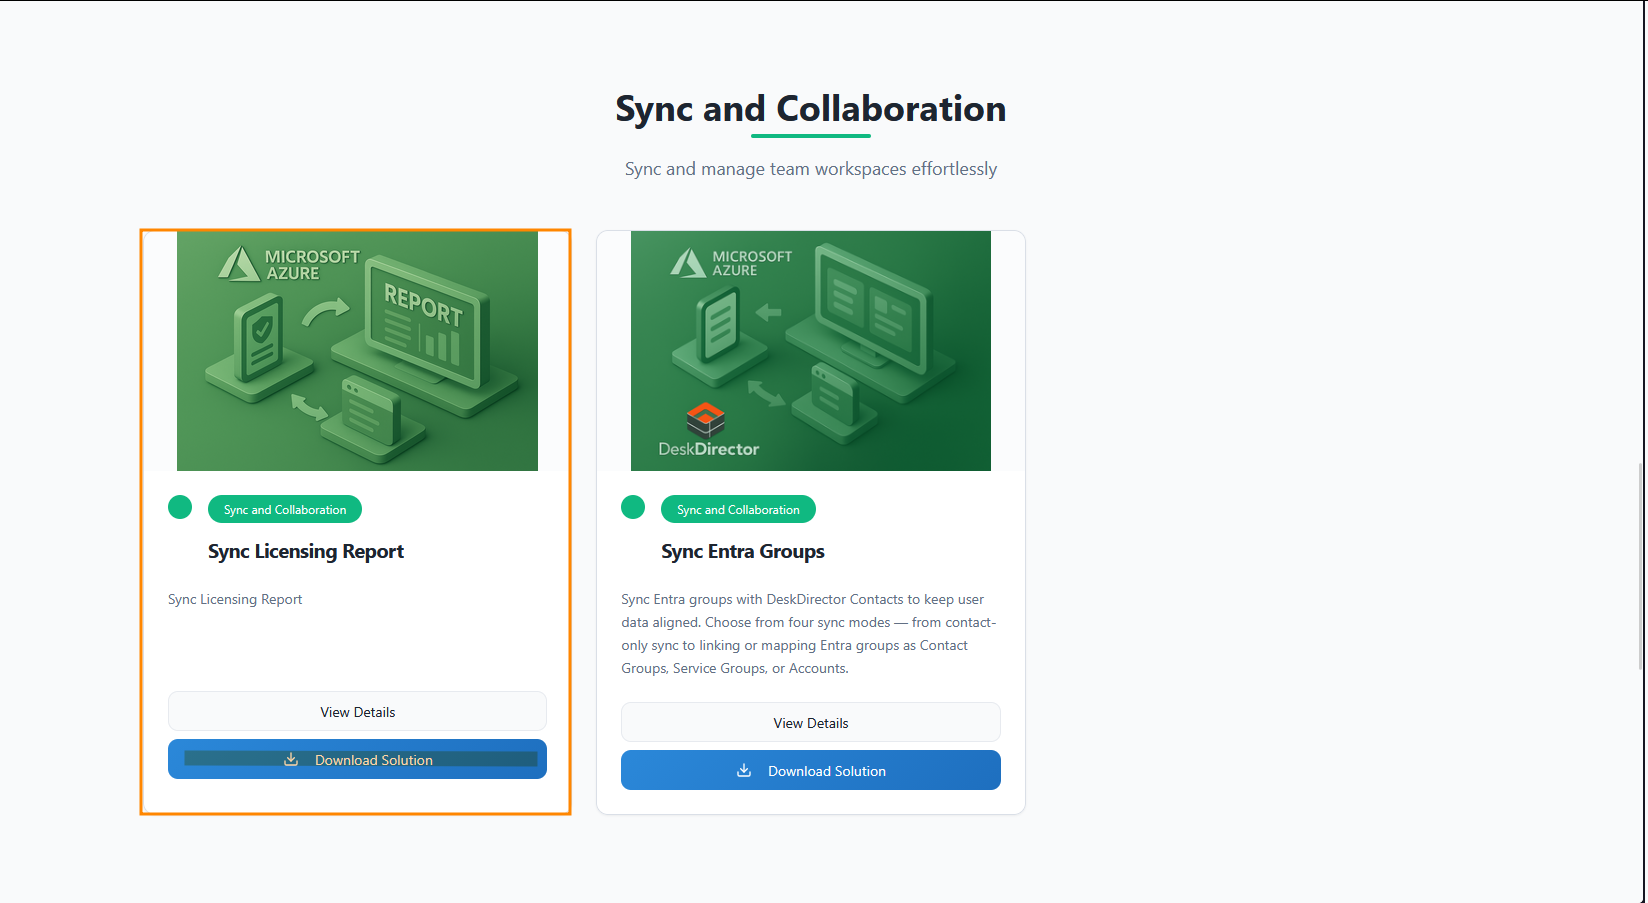1648x903 pixels.
Task: Click the Sync Entra Groups description paragraph
Action: [x=809, y=634]
